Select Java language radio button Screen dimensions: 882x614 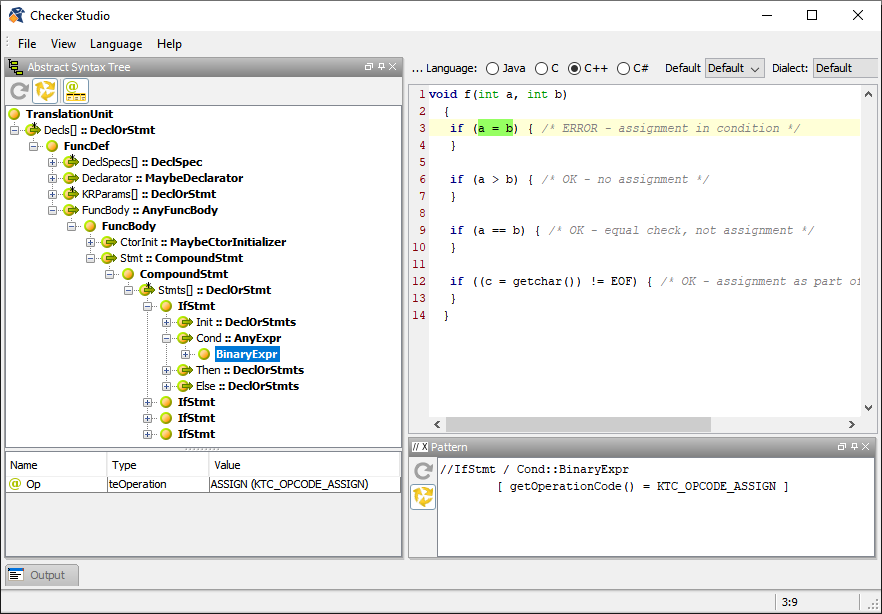[x=492, y=69]
